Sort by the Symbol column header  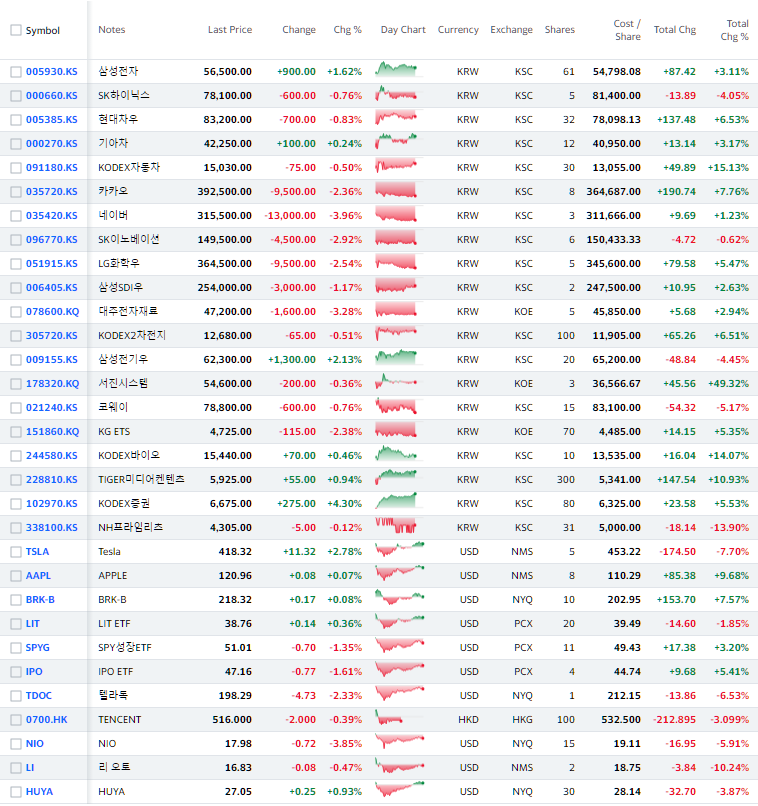43,30
